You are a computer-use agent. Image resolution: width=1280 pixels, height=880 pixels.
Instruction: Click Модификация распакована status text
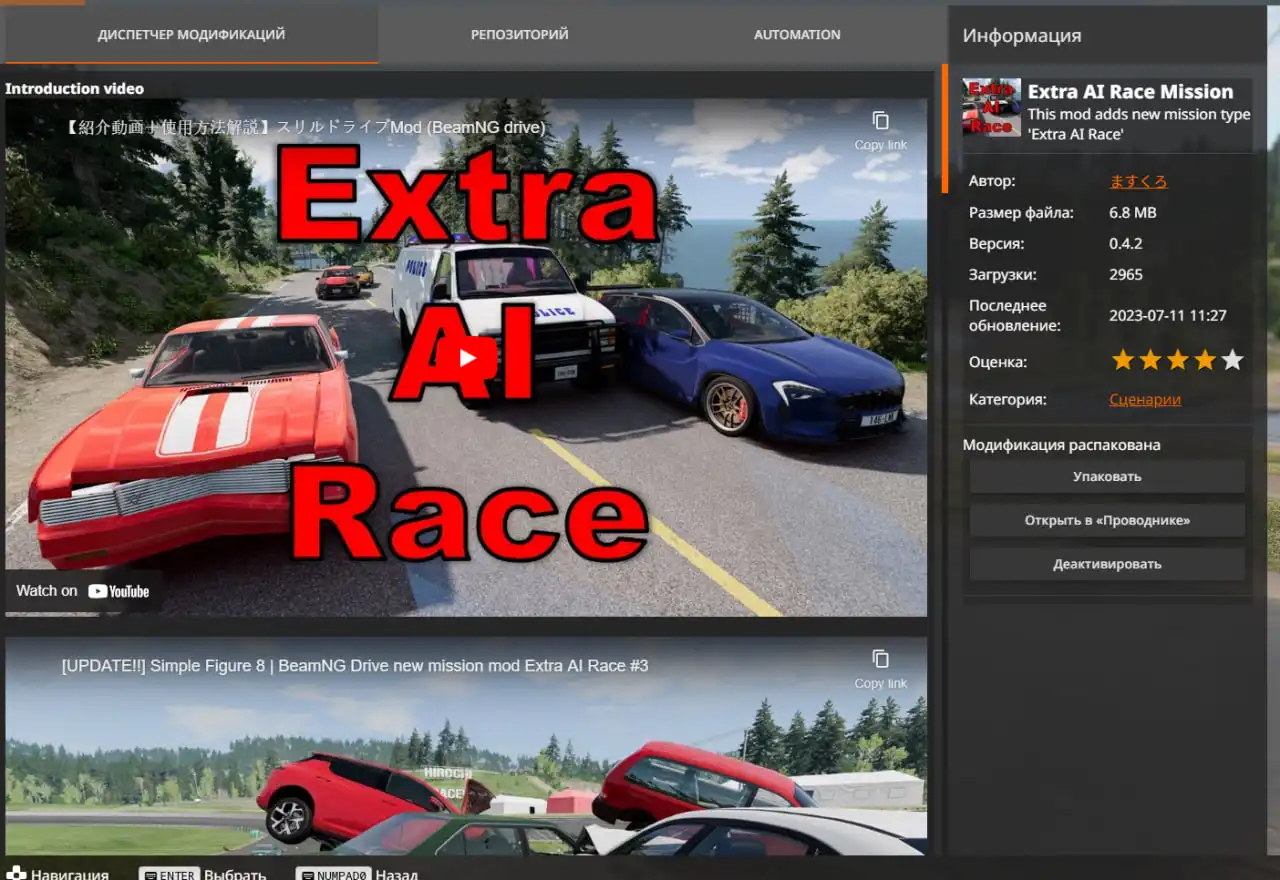1062,445
